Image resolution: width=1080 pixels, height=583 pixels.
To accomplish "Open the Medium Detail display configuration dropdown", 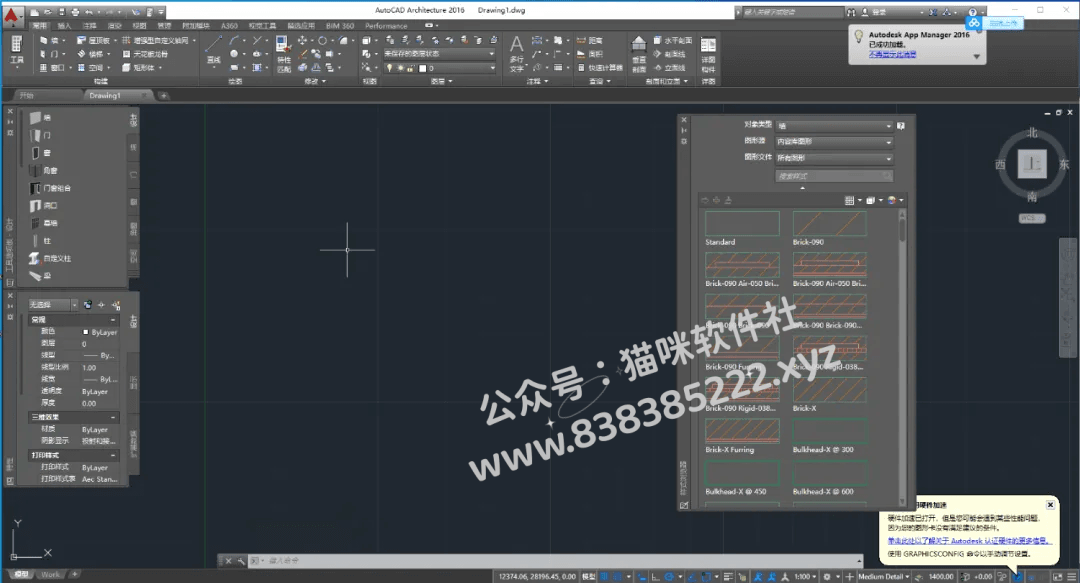I will click(x=884, y=577).
